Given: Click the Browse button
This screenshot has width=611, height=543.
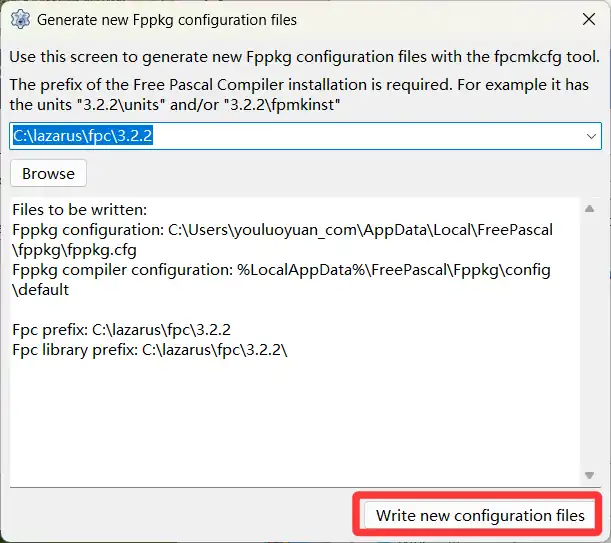Looking at the screenshot, I should (48, 173).
